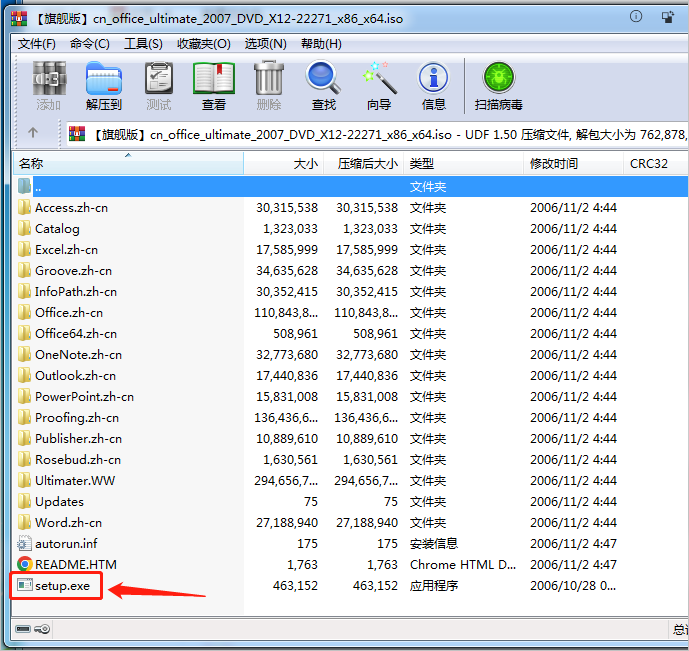Viewport: 689px width, 651px height.
Task: Click the disk drive icon in status bar
Action: coord(23,629)
